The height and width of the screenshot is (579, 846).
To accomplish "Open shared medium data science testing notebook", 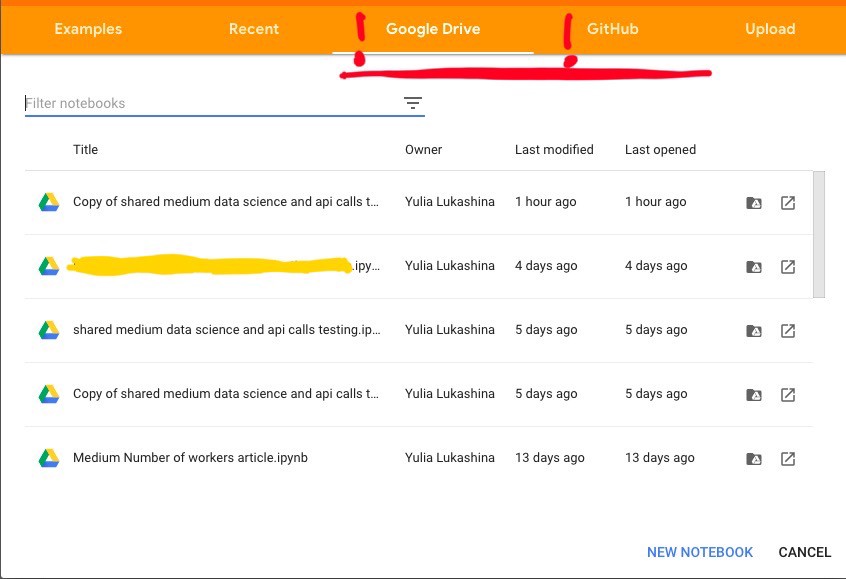I will tap(227, 330).
